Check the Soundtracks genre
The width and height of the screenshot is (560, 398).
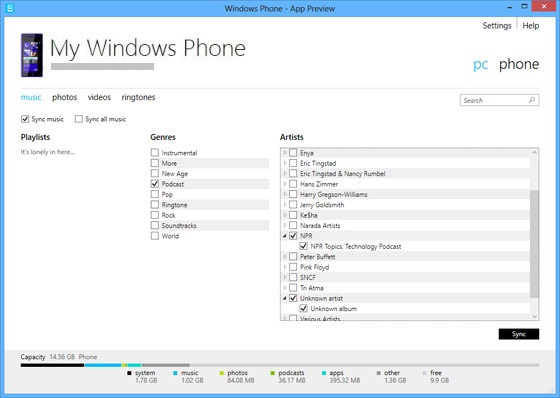[155, 225]
